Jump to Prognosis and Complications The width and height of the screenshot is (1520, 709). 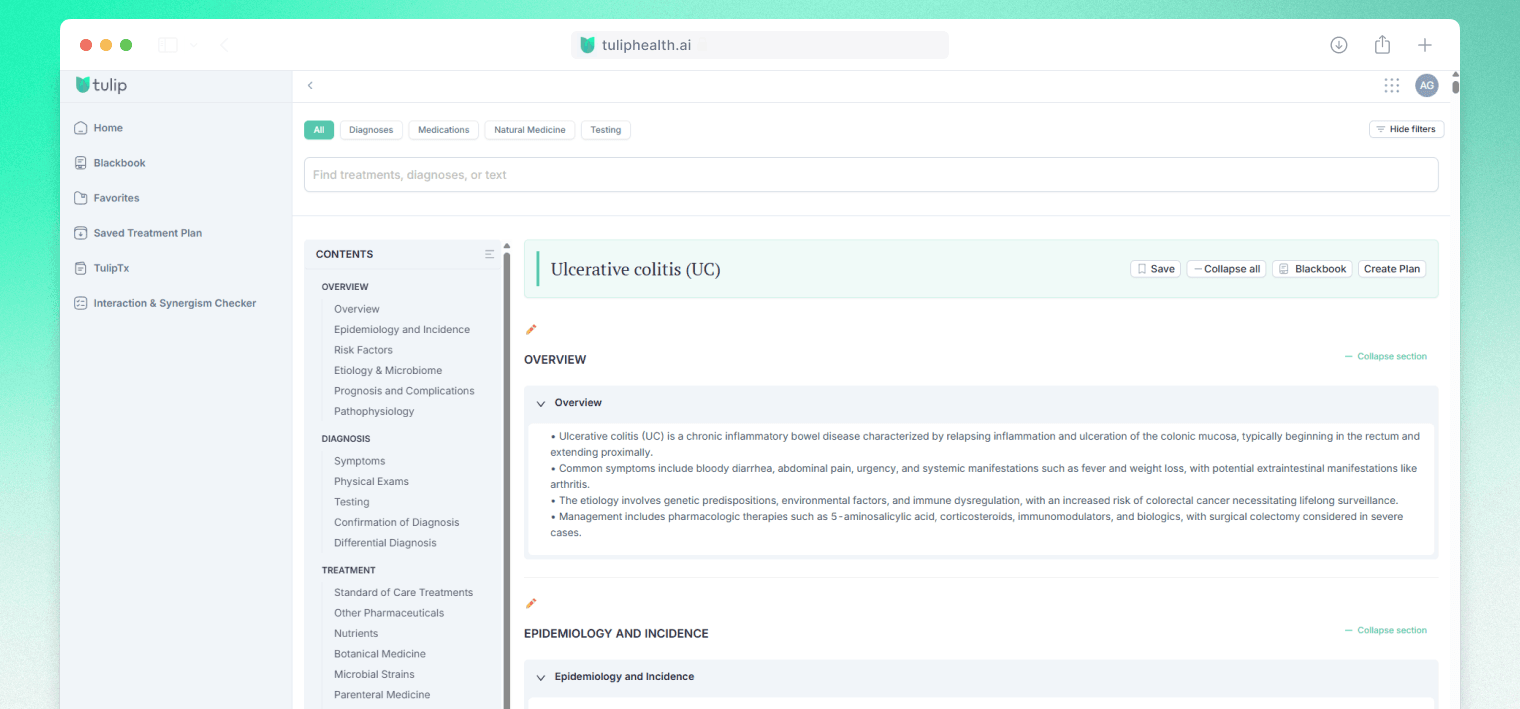click(404, 391)
